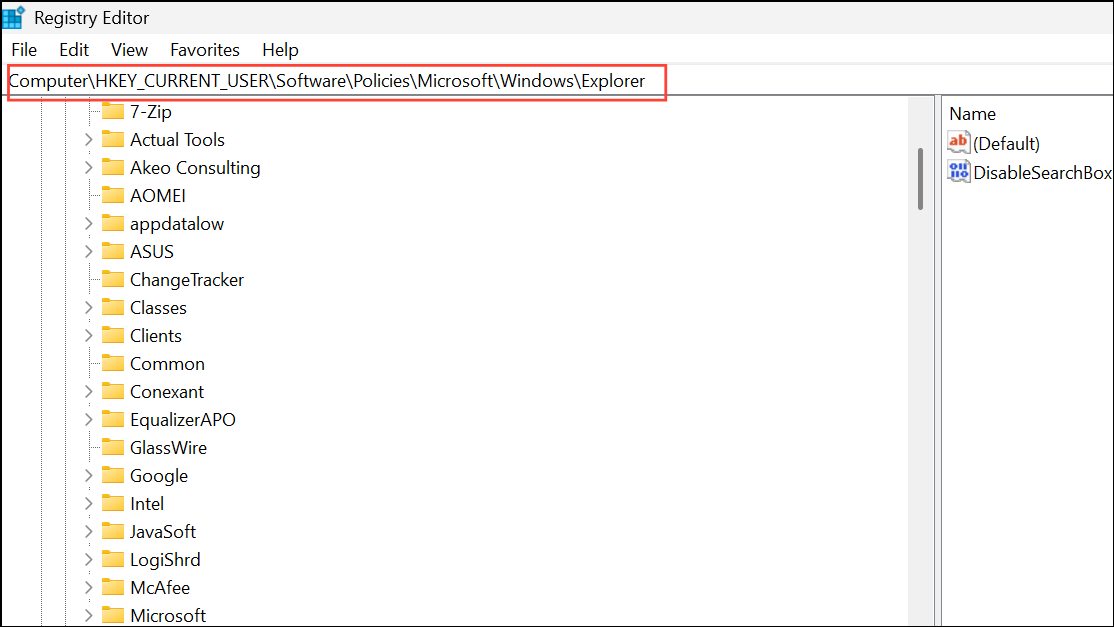Select the Classes folder icon
This screenshot has height=627, width=1114.
pos(113,307)
